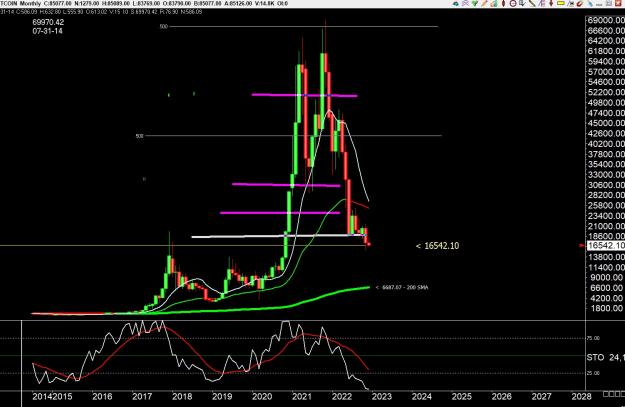Click the circle with minus toolbar icon
Image resolution: width=625 pixels, height=407 pixels.
[x=513, y=4]
